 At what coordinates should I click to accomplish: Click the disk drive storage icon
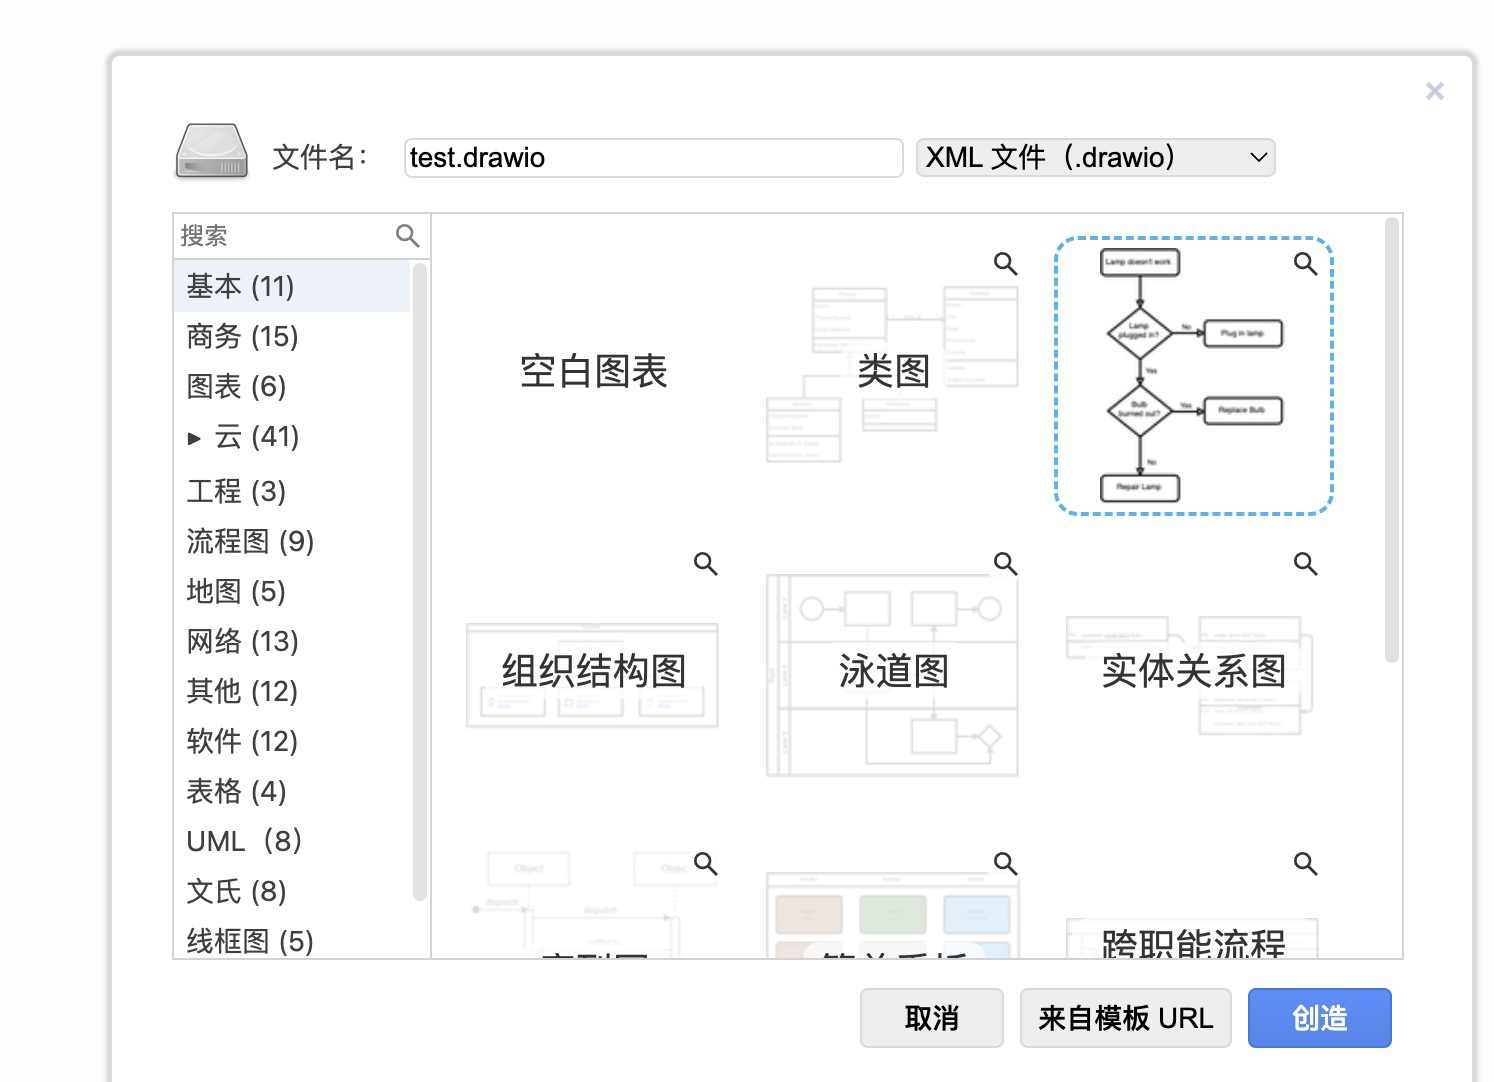click(212, 151)
